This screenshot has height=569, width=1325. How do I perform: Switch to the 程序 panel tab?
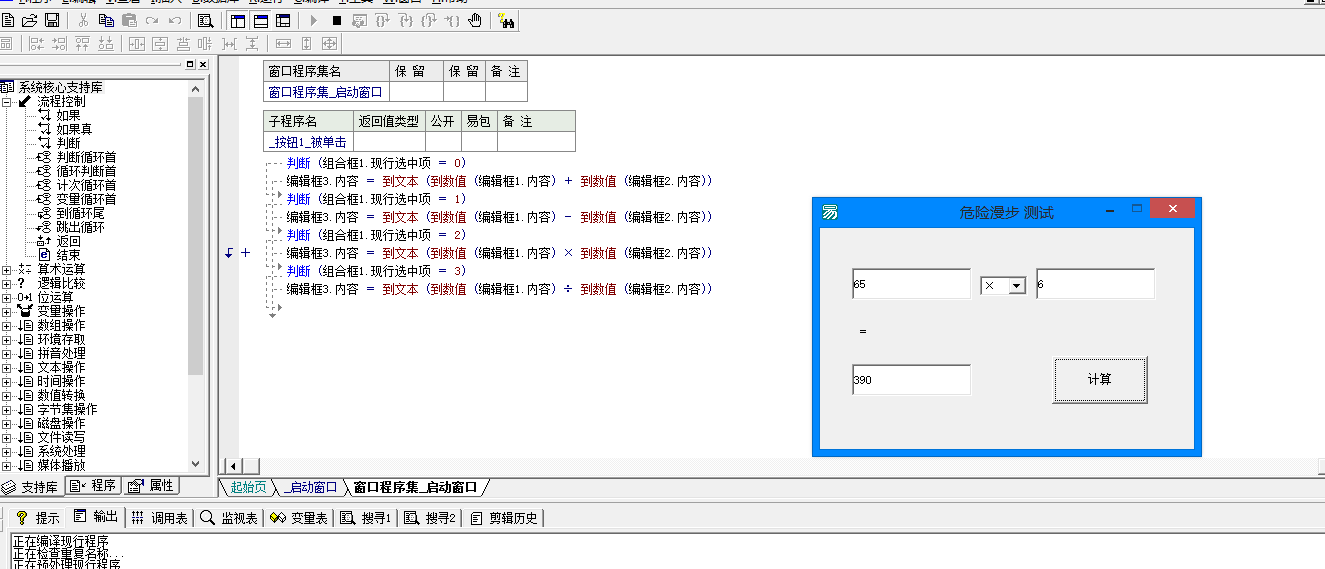(x=94, y=486)
